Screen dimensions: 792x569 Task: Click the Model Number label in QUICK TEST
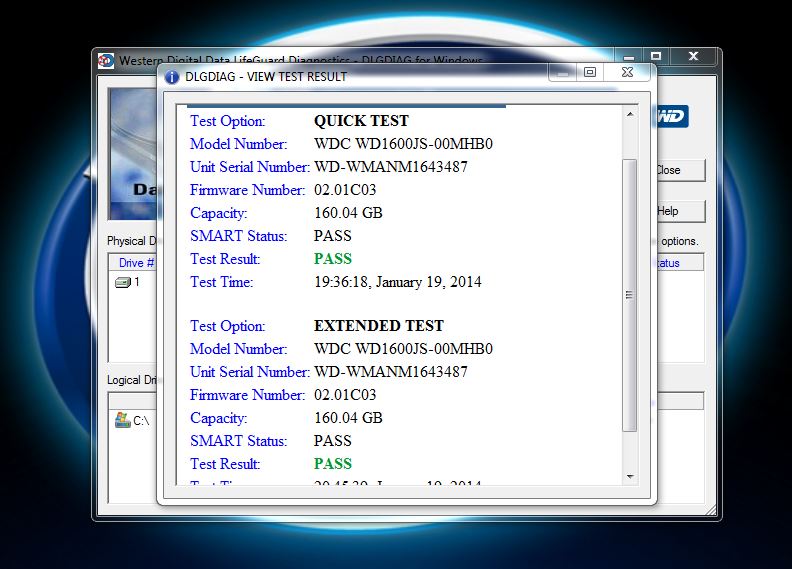tap(238, 144)
